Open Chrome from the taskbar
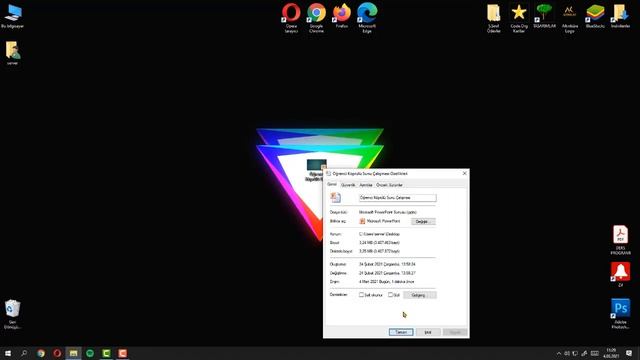This screenshot has width=640, height=360. pyautogui.click(x=41, y=353)
